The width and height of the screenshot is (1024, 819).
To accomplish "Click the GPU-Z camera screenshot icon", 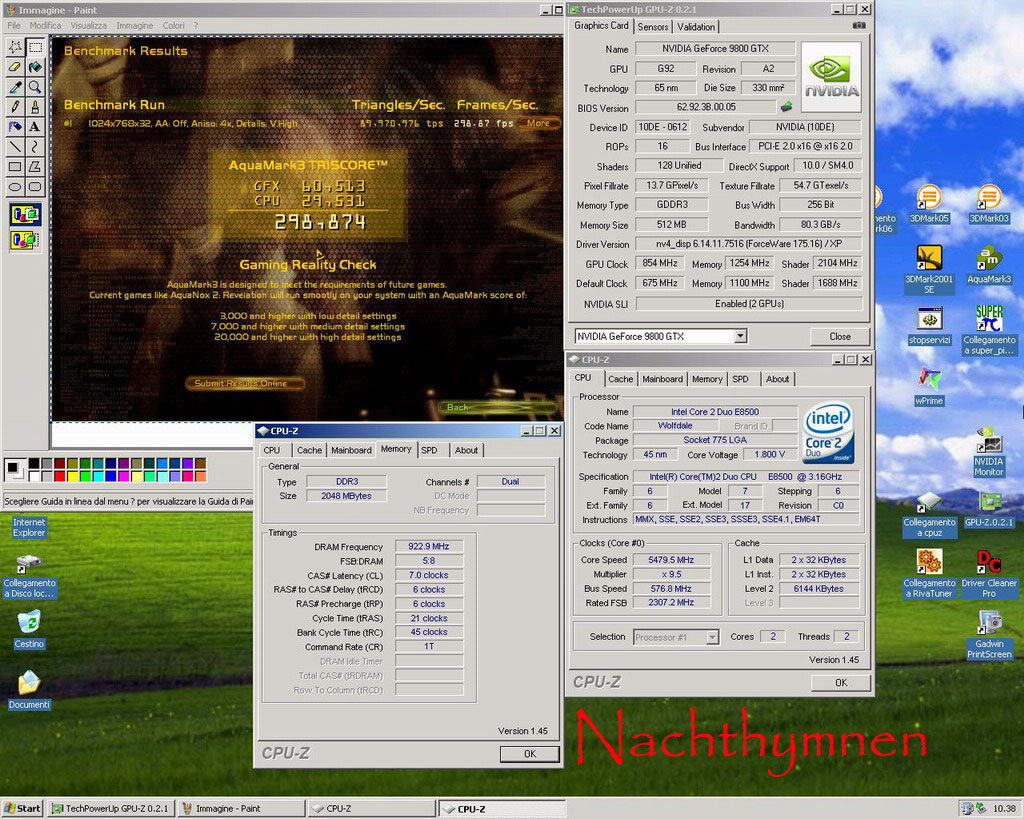I will point(859,25).
